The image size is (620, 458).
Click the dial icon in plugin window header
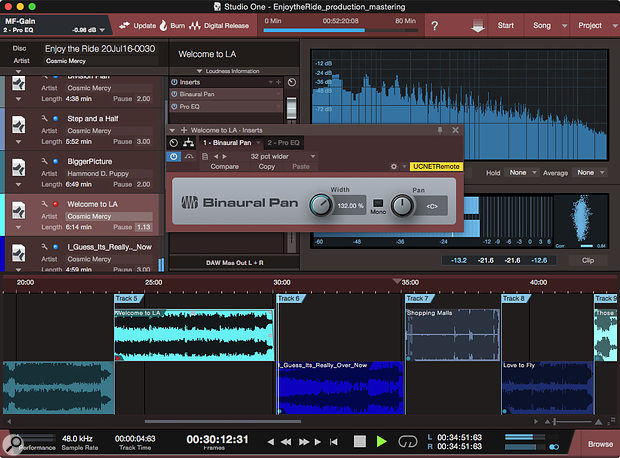coord(173,143)
